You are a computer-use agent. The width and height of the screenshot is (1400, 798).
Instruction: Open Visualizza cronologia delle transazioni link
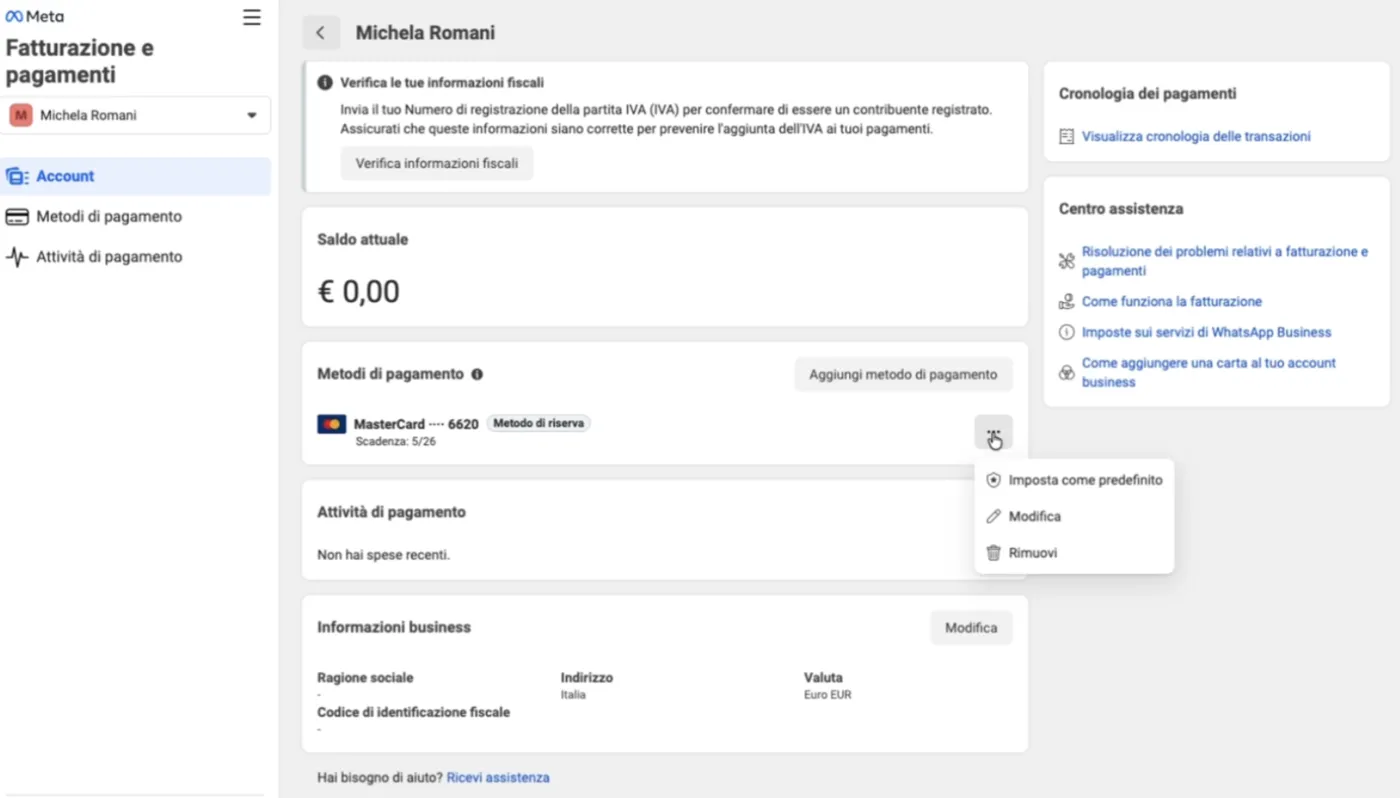point(1196,136)
